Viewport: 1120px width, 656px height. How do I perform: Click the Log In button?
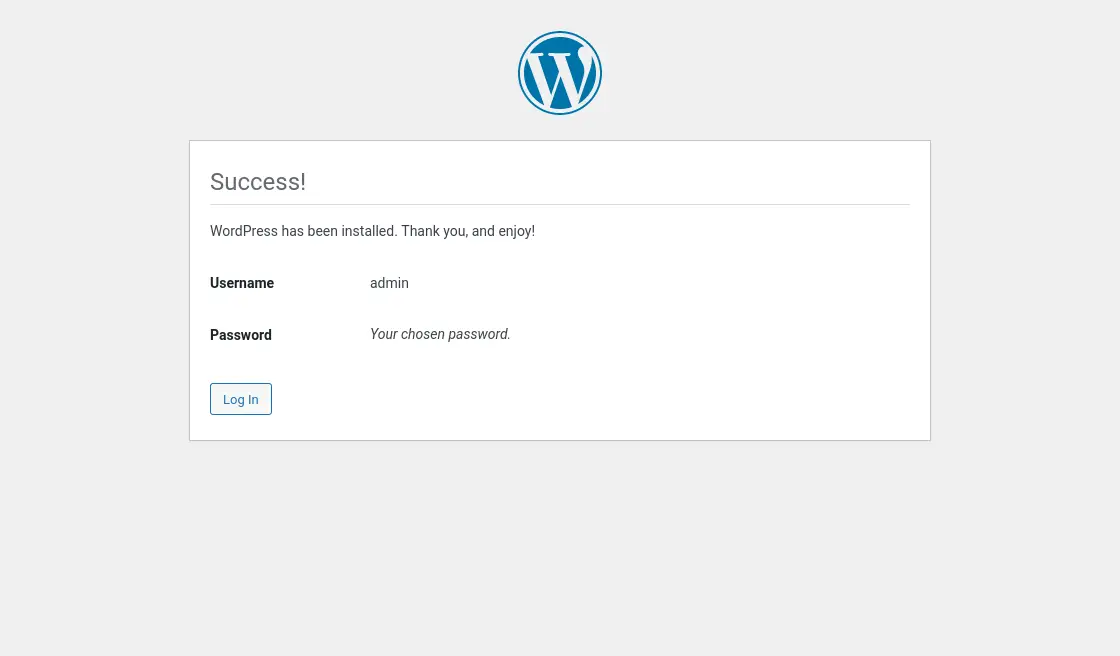pyautogui.click(x=241, y=399)
